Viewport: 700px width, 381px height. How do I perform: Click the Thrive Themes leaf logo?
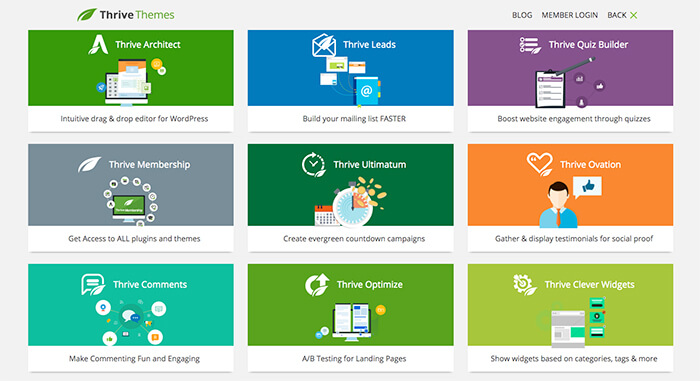[x=87, y=15]
